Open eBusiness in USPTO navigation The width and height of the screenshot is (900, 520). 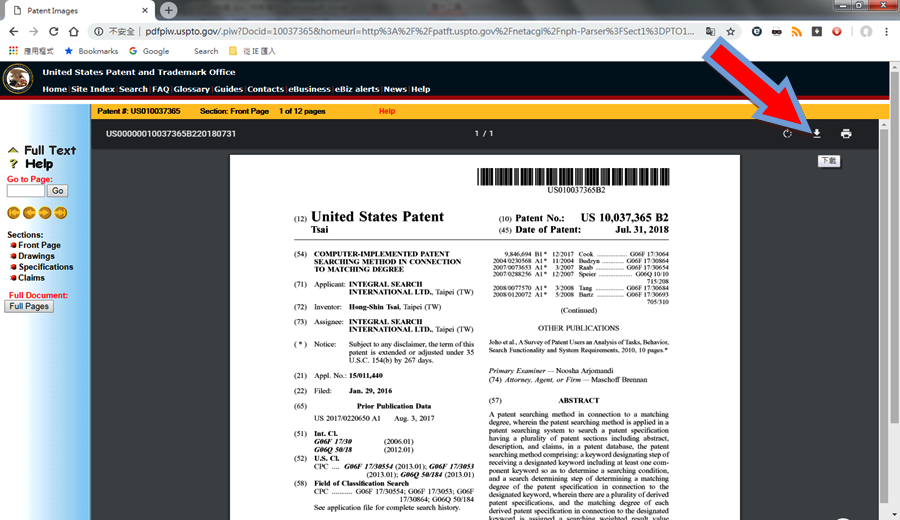click(309, 89)
